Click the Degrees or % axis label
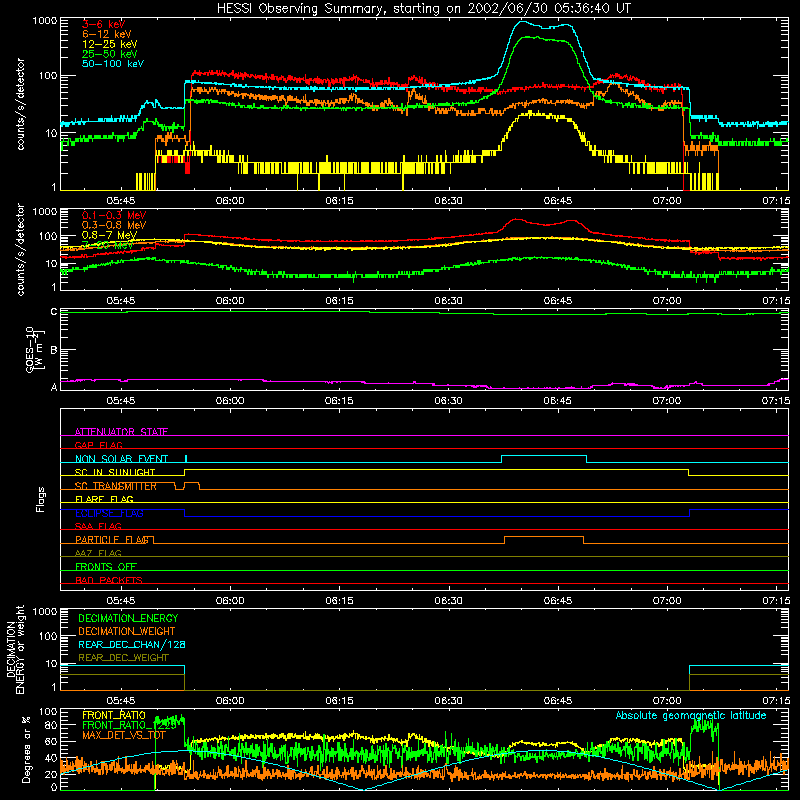This screenshot has height=800, width=800. click(x=26, y=750)
